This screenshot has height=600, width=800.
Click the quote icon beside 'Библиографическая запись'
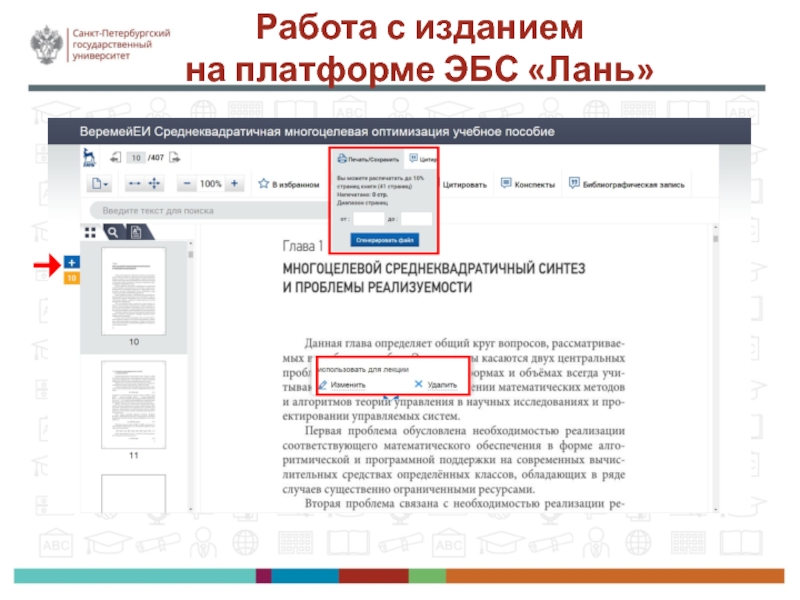pyautogui.click(x=574, y=183)
